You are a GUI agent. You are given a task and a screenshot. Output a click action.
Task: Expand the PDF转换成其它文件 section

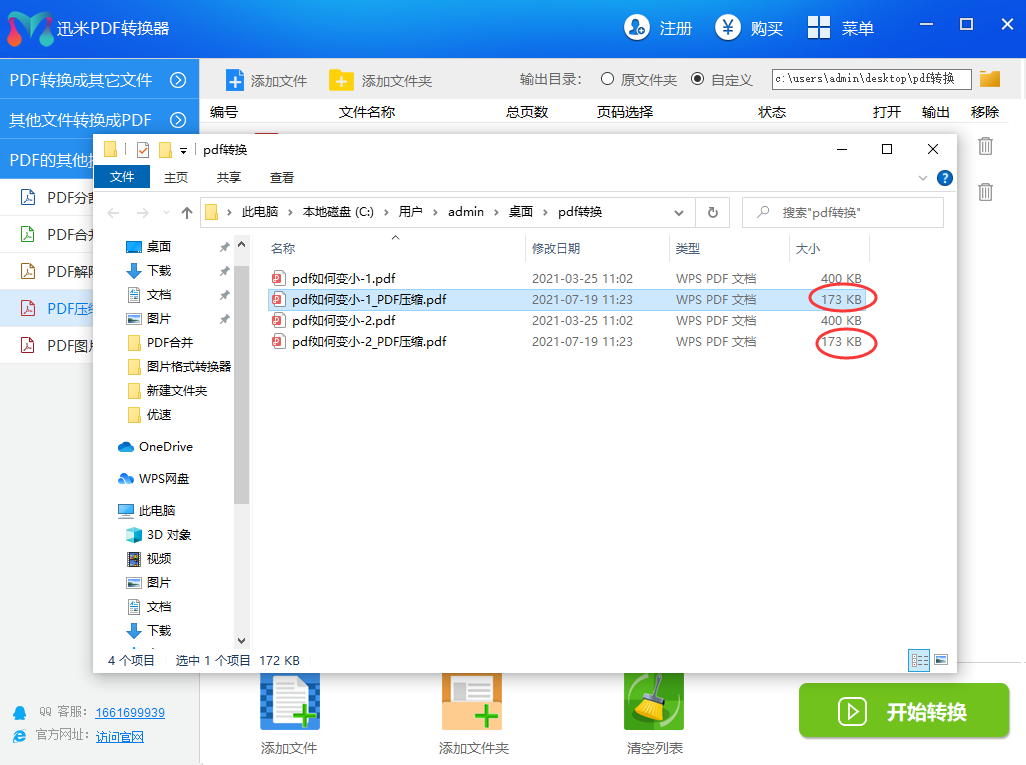178,80
